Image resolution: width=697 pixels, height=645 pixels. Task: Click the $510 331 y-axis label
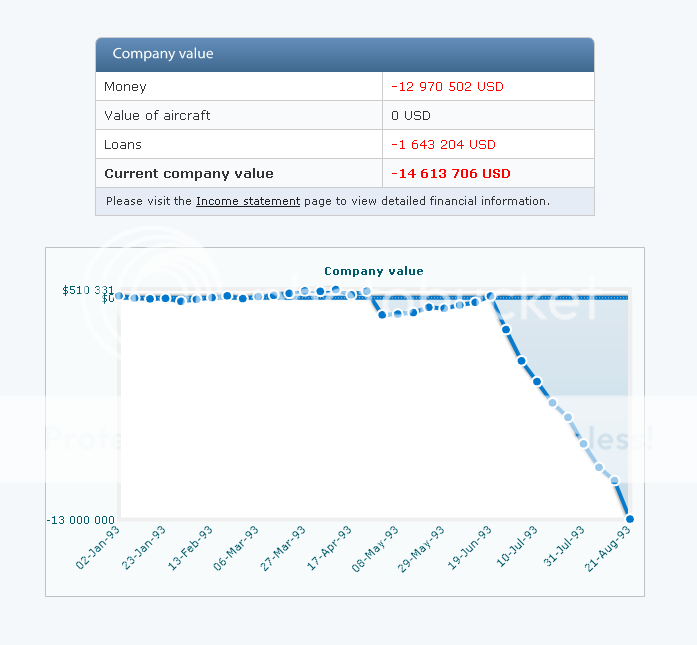coord(88,290)
